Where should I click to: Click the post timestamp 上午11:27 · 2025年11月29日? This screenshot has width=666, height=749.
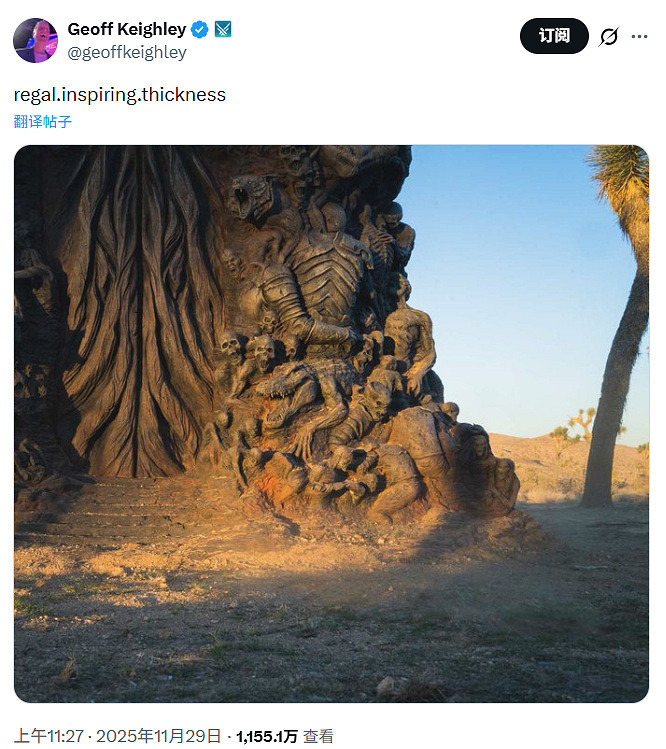click(118, 736)
